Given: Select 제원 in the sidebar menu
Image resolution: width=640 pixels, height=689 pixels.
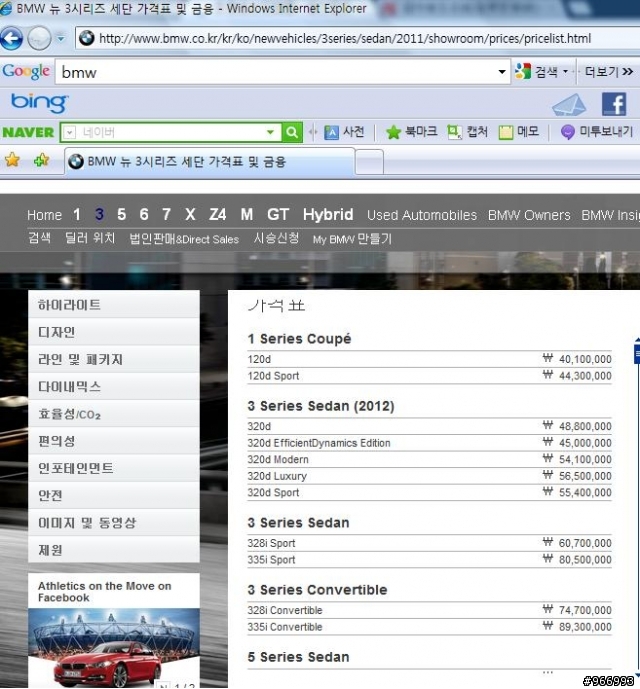Looking at the screenshot, I should pyautogui.click(x=114, y=550).
